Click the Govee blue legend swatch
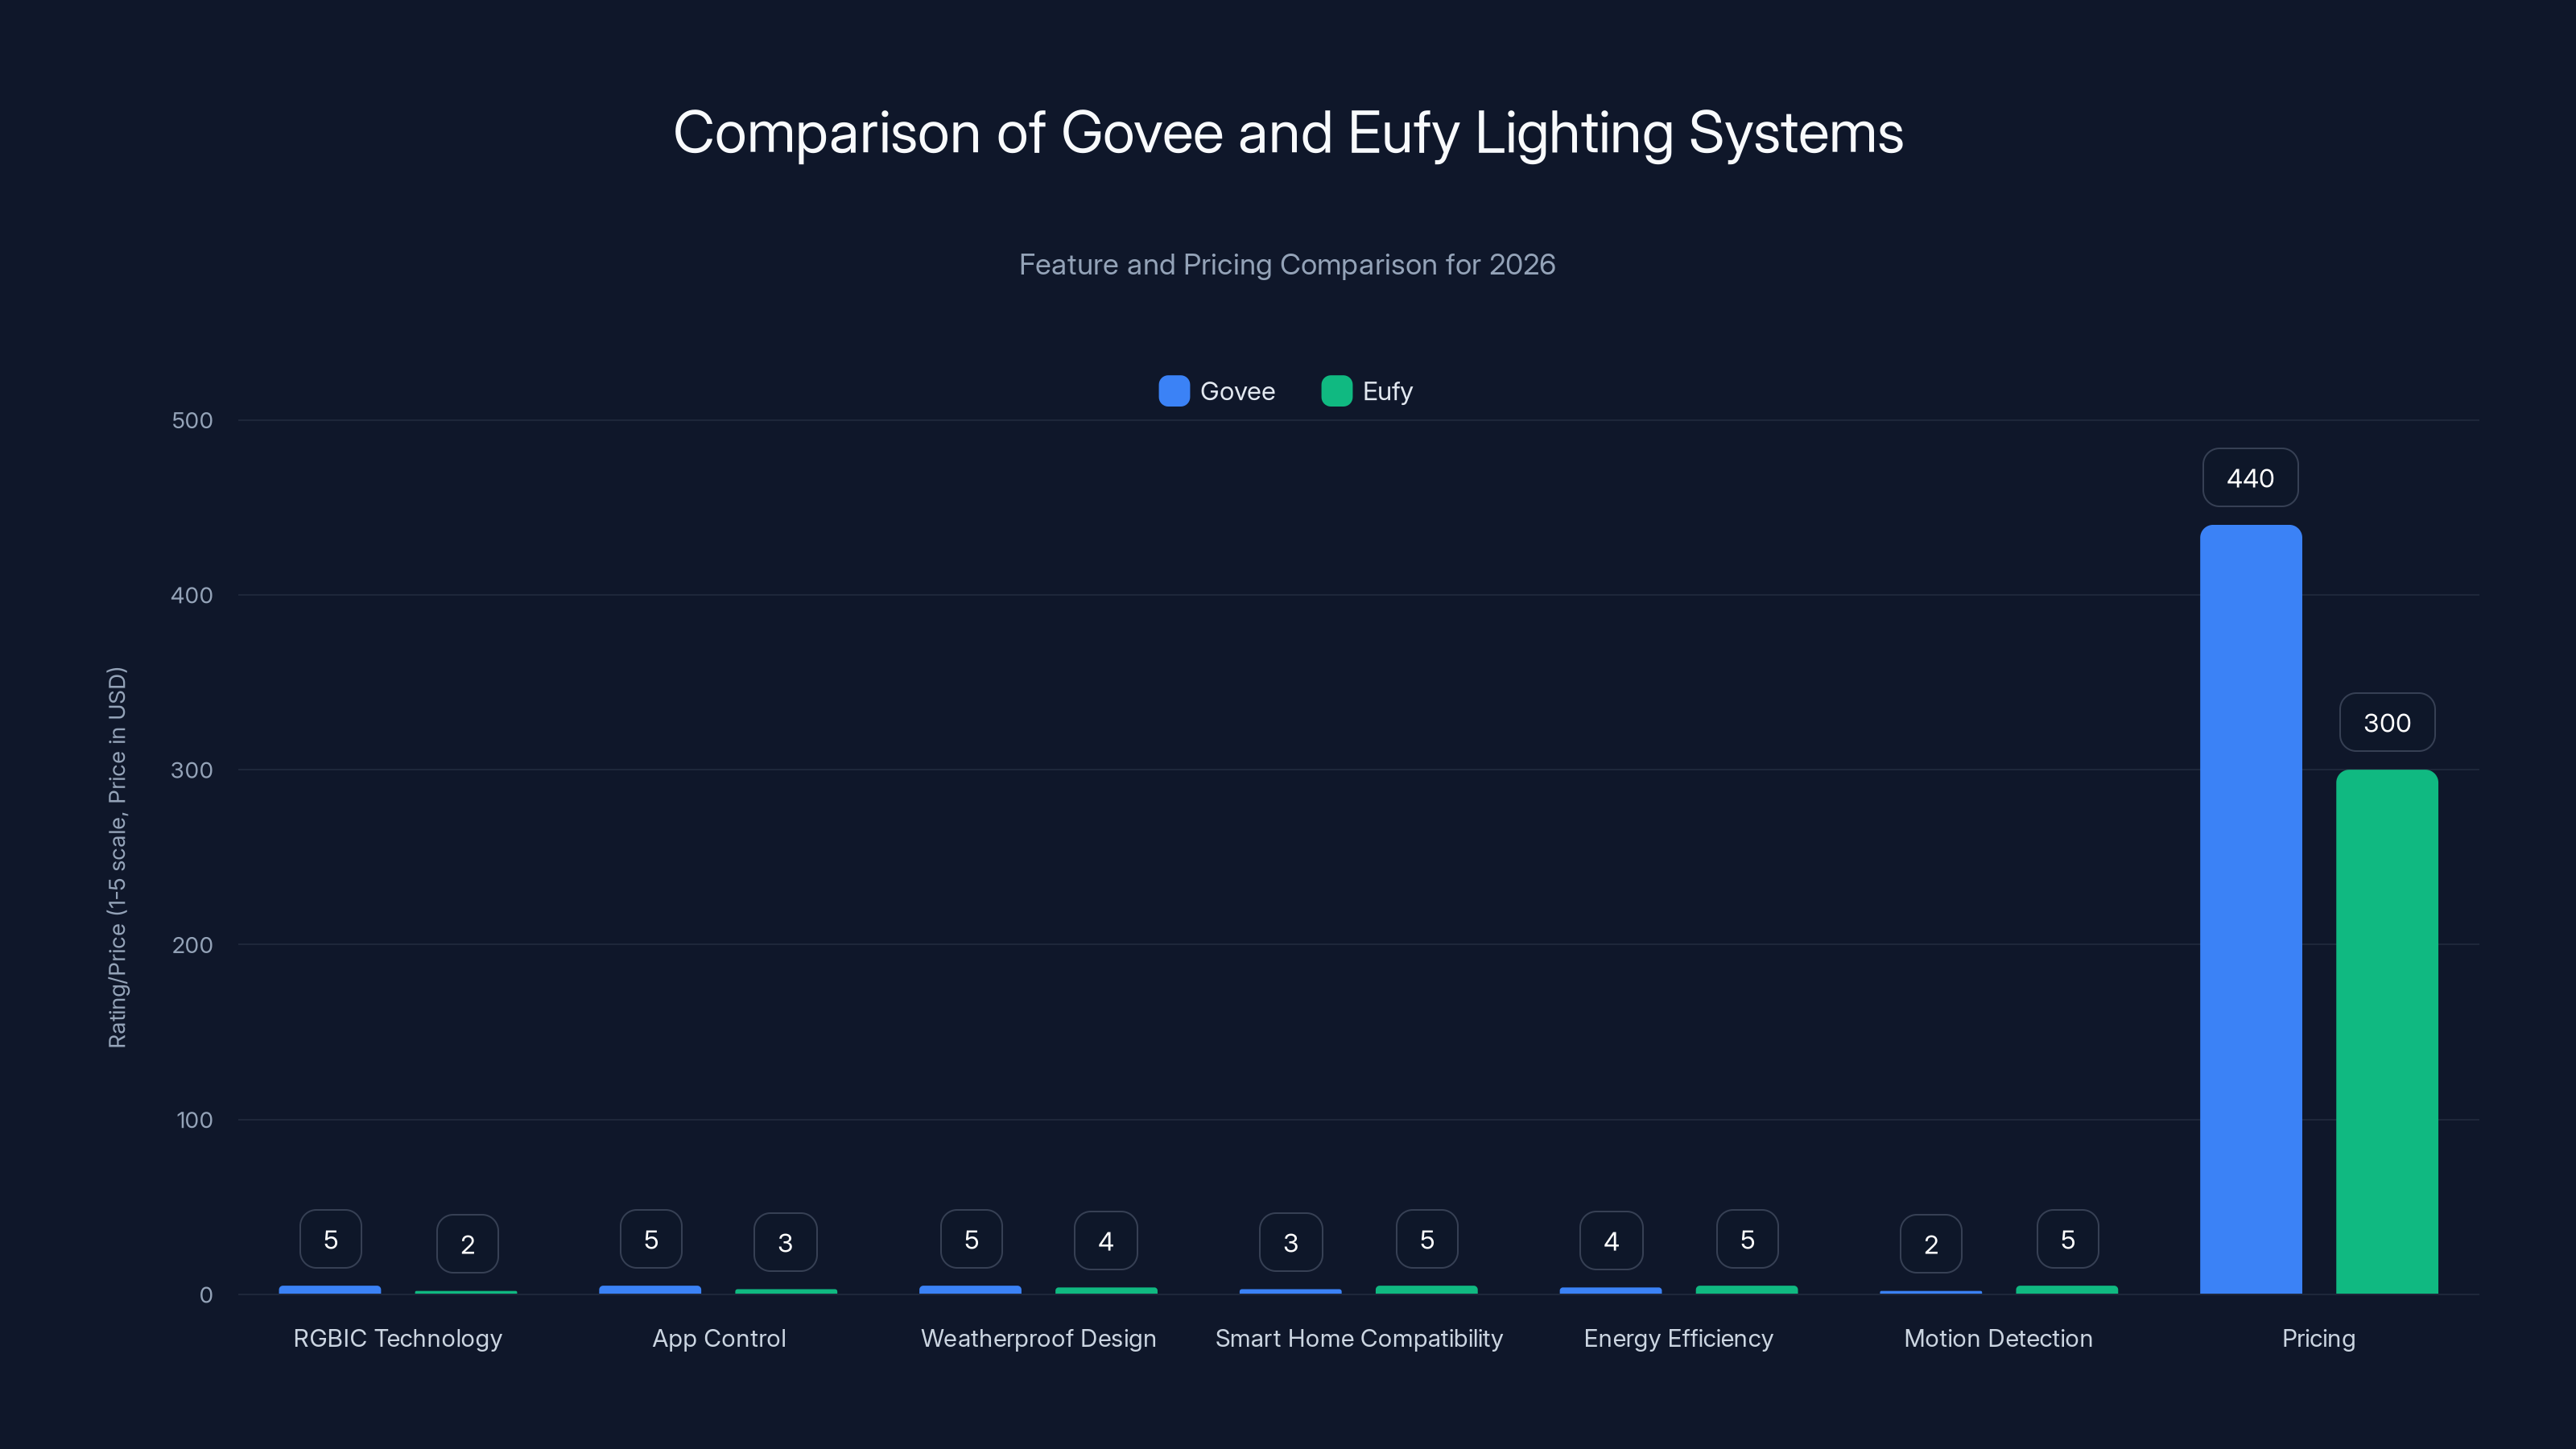The image size is (2576, 1449). pos(1174,391)
